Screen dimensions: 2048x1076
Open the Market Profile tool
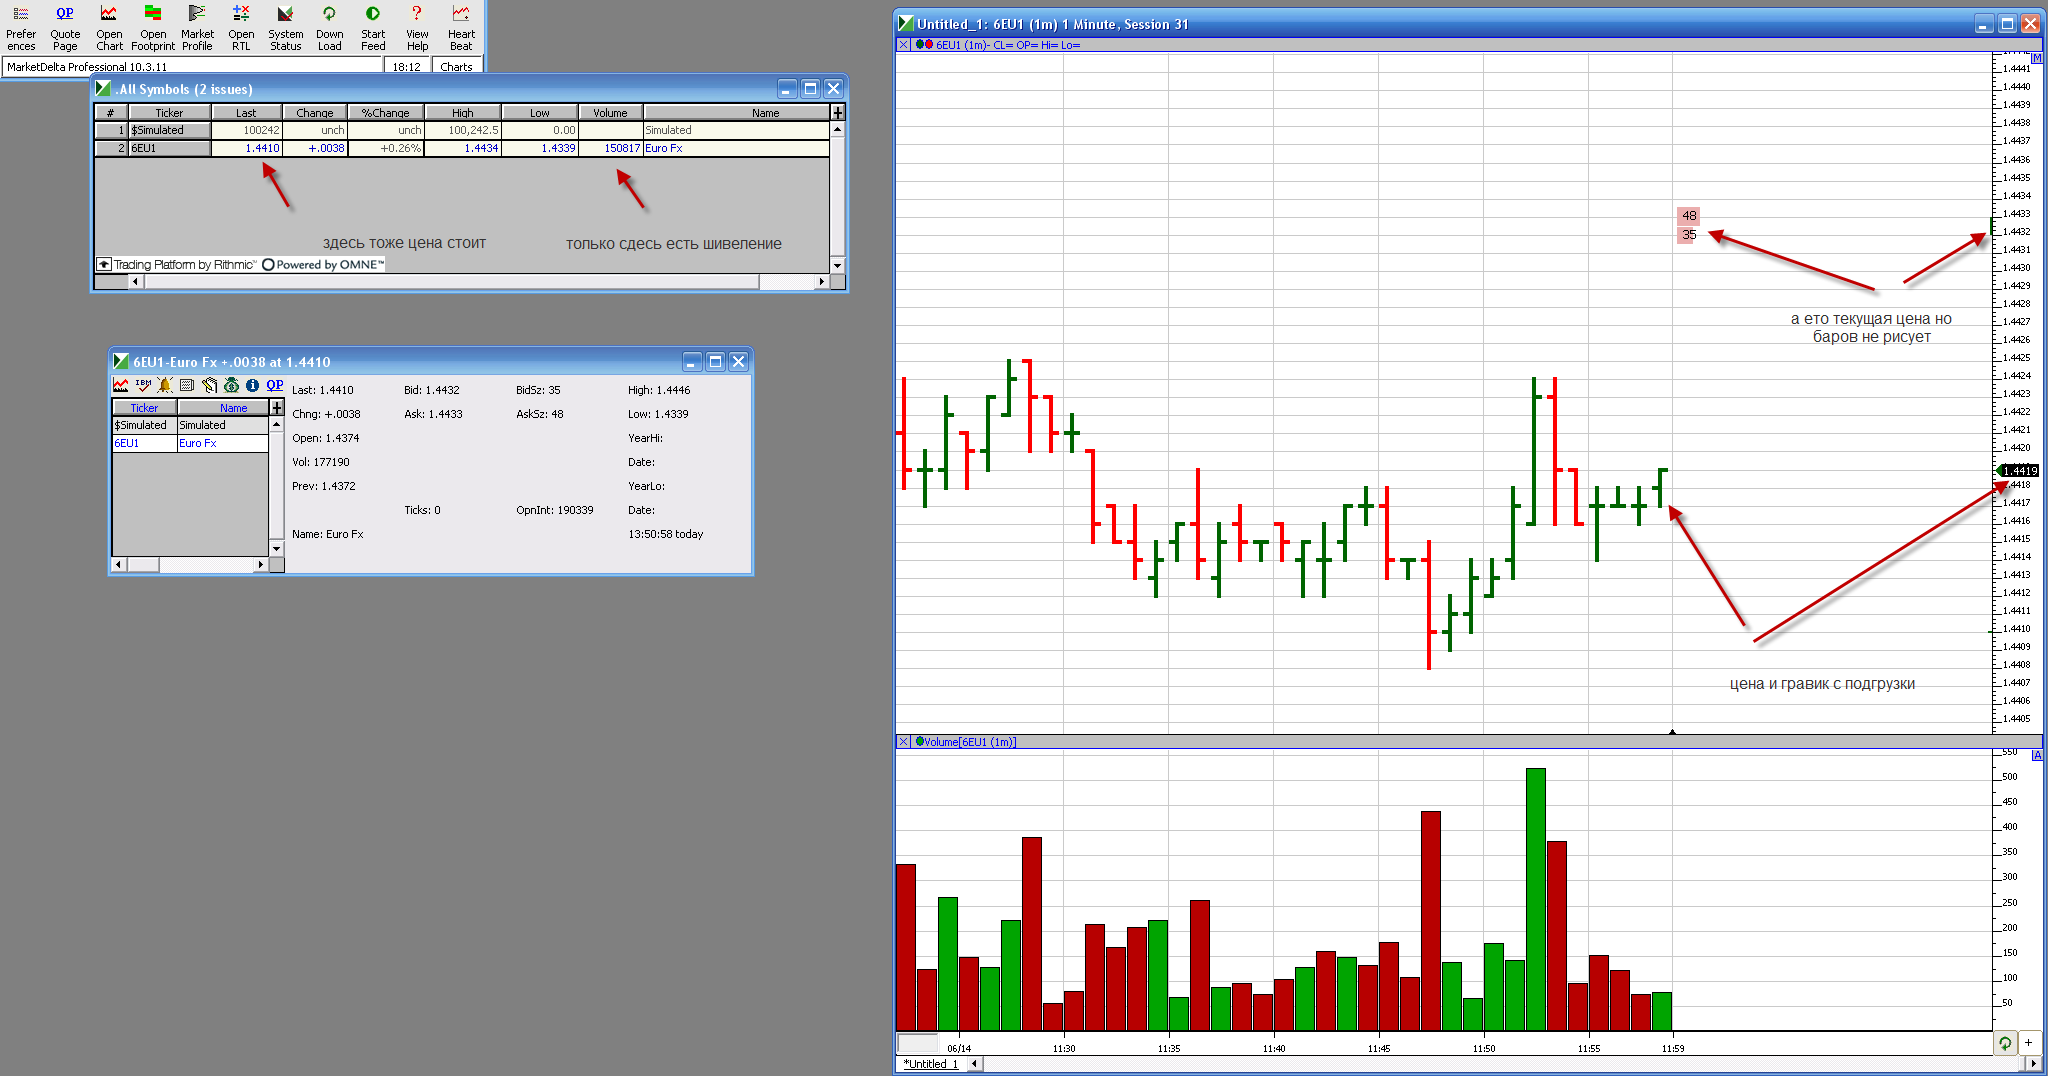[x=197, y=26]
